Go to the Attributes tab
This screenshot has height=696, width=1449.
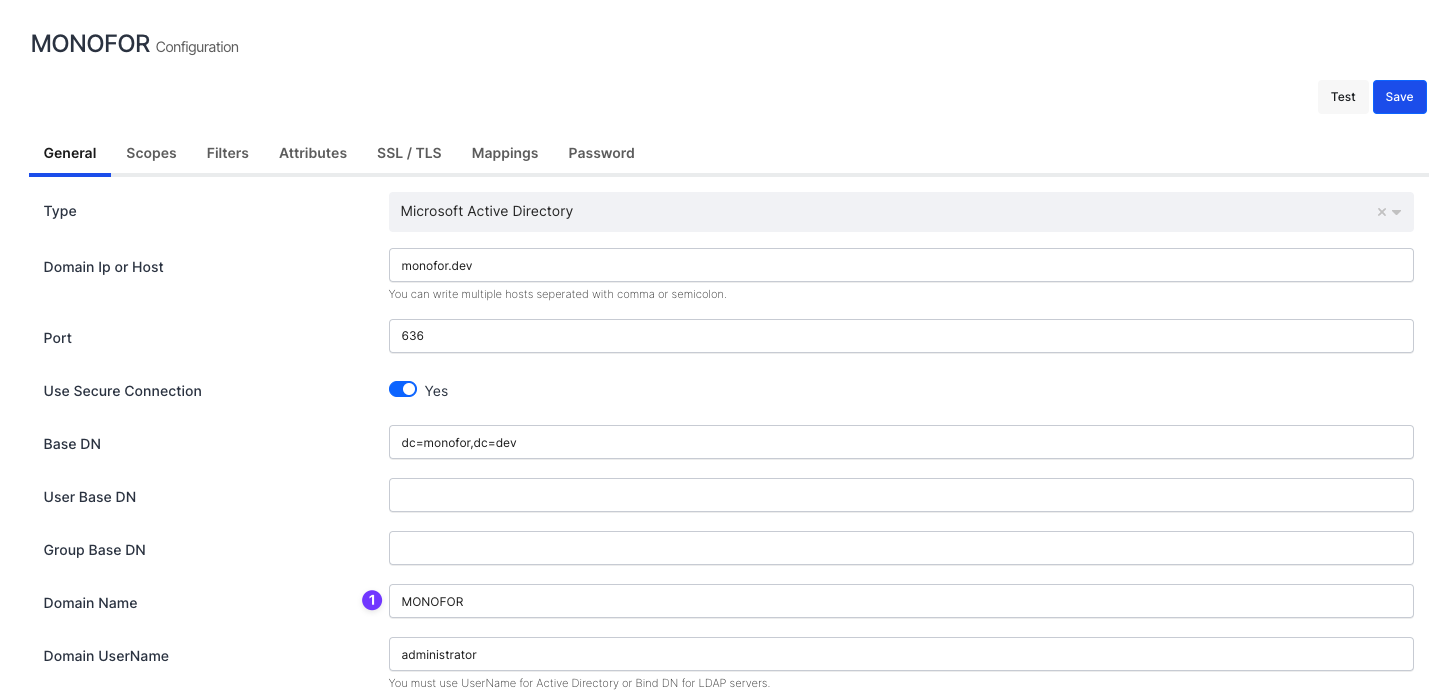pos(313,153)
